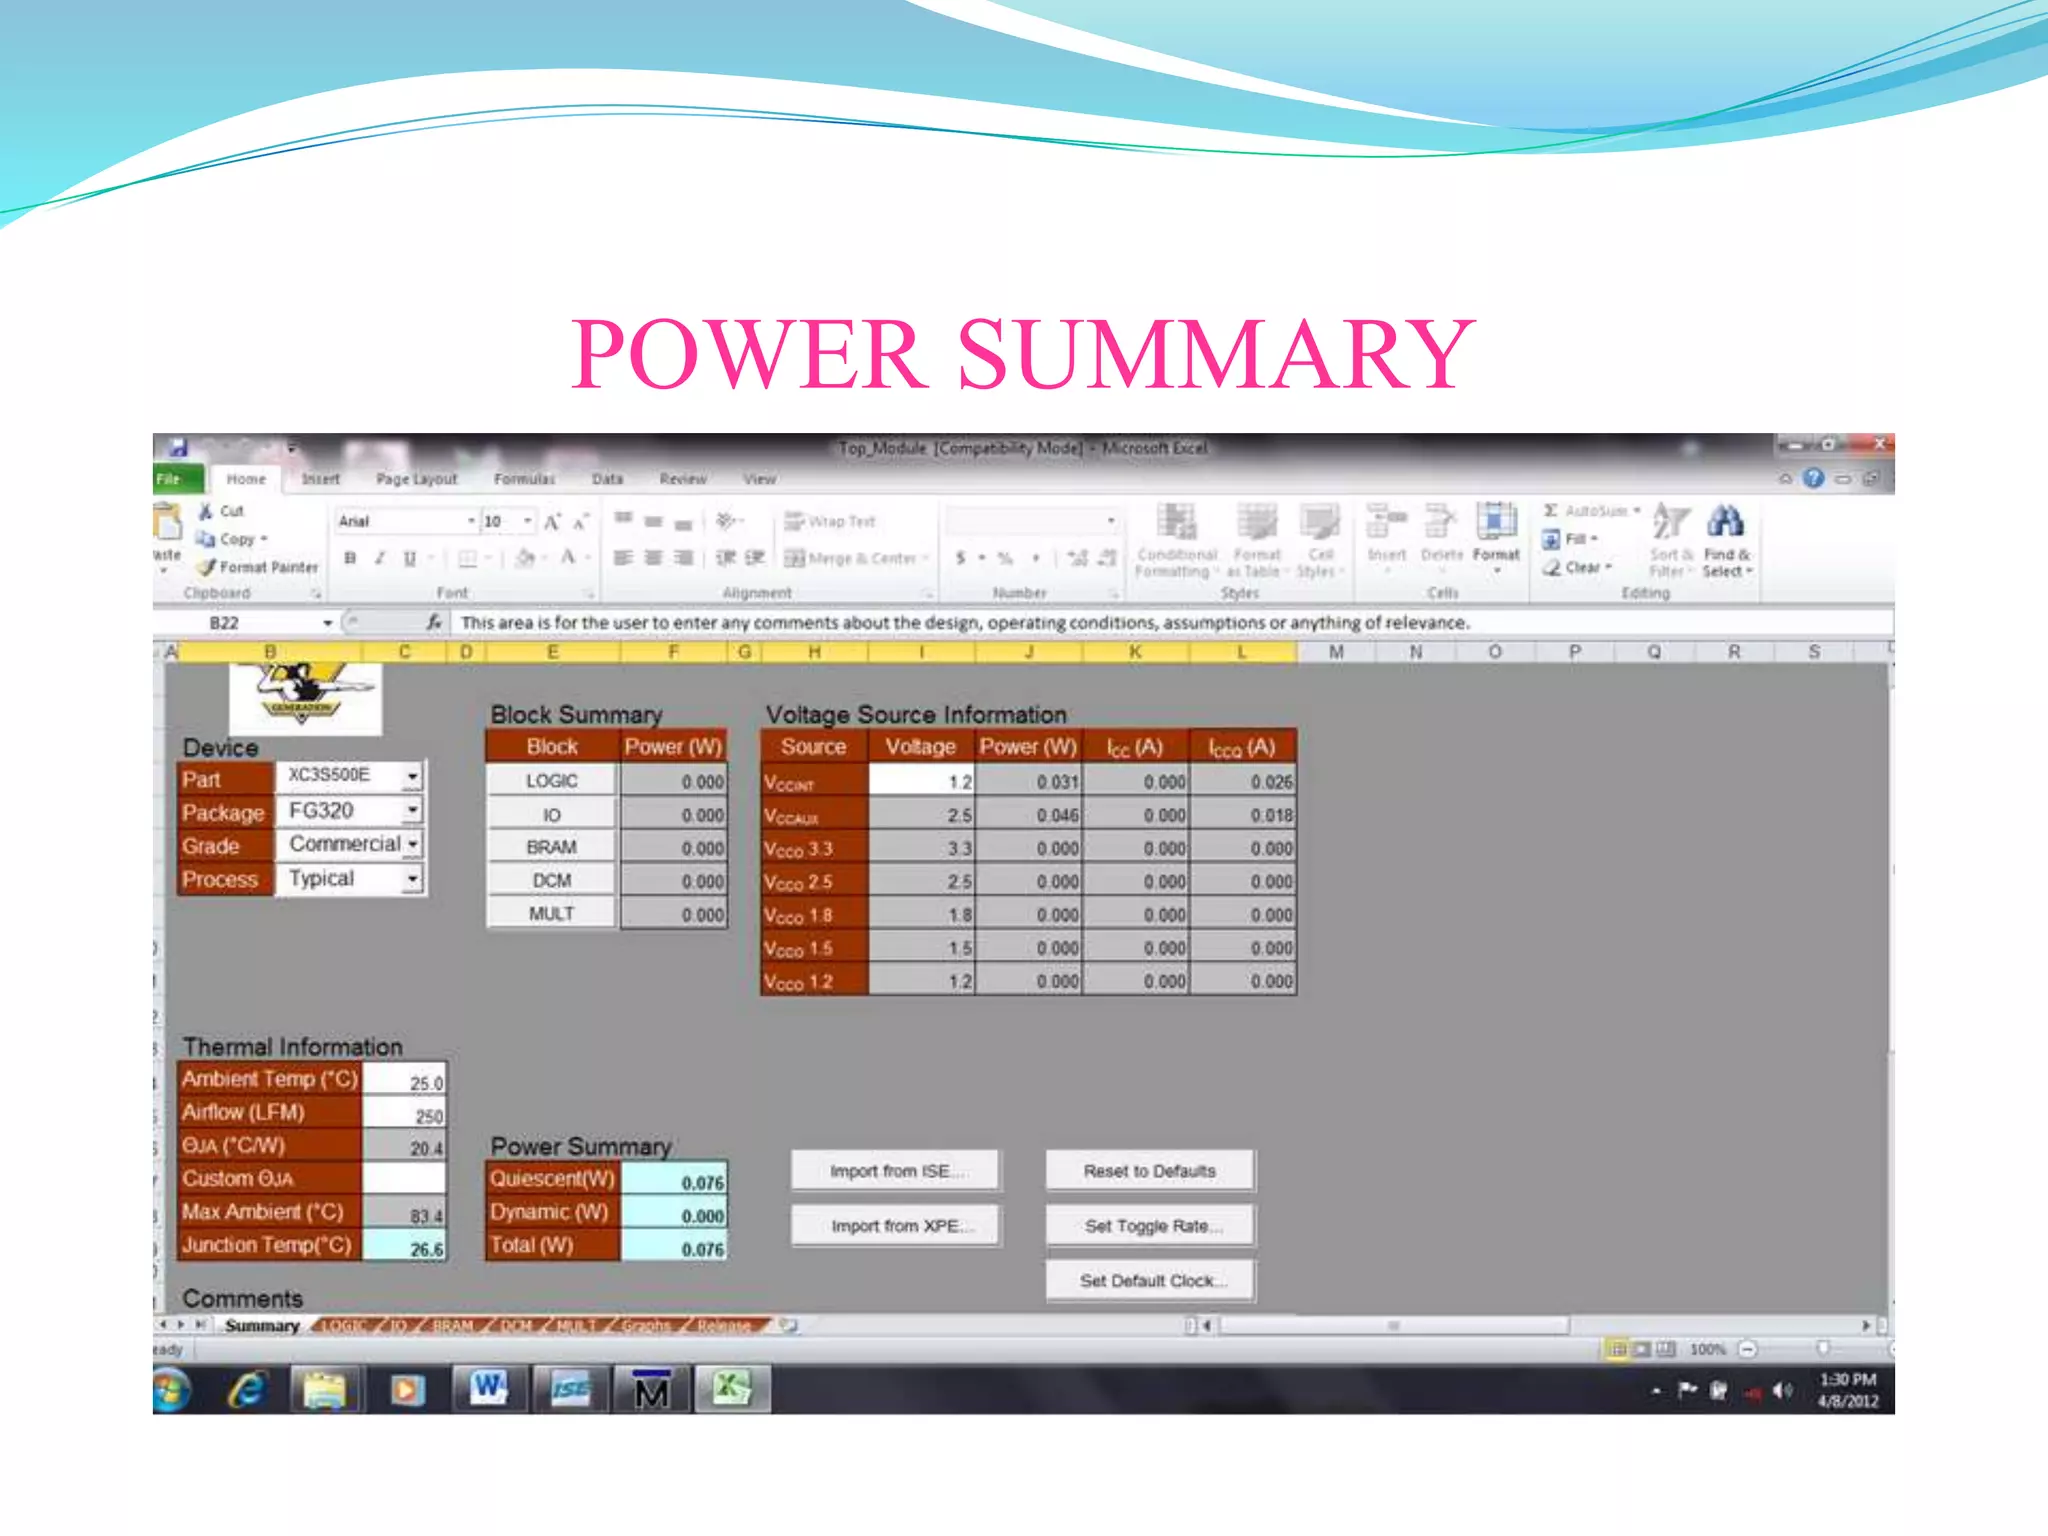This screenshot has width=2048, height=1536.
Task: Open Xilinx ISE from taskbar
Action: coord(570,1389)
